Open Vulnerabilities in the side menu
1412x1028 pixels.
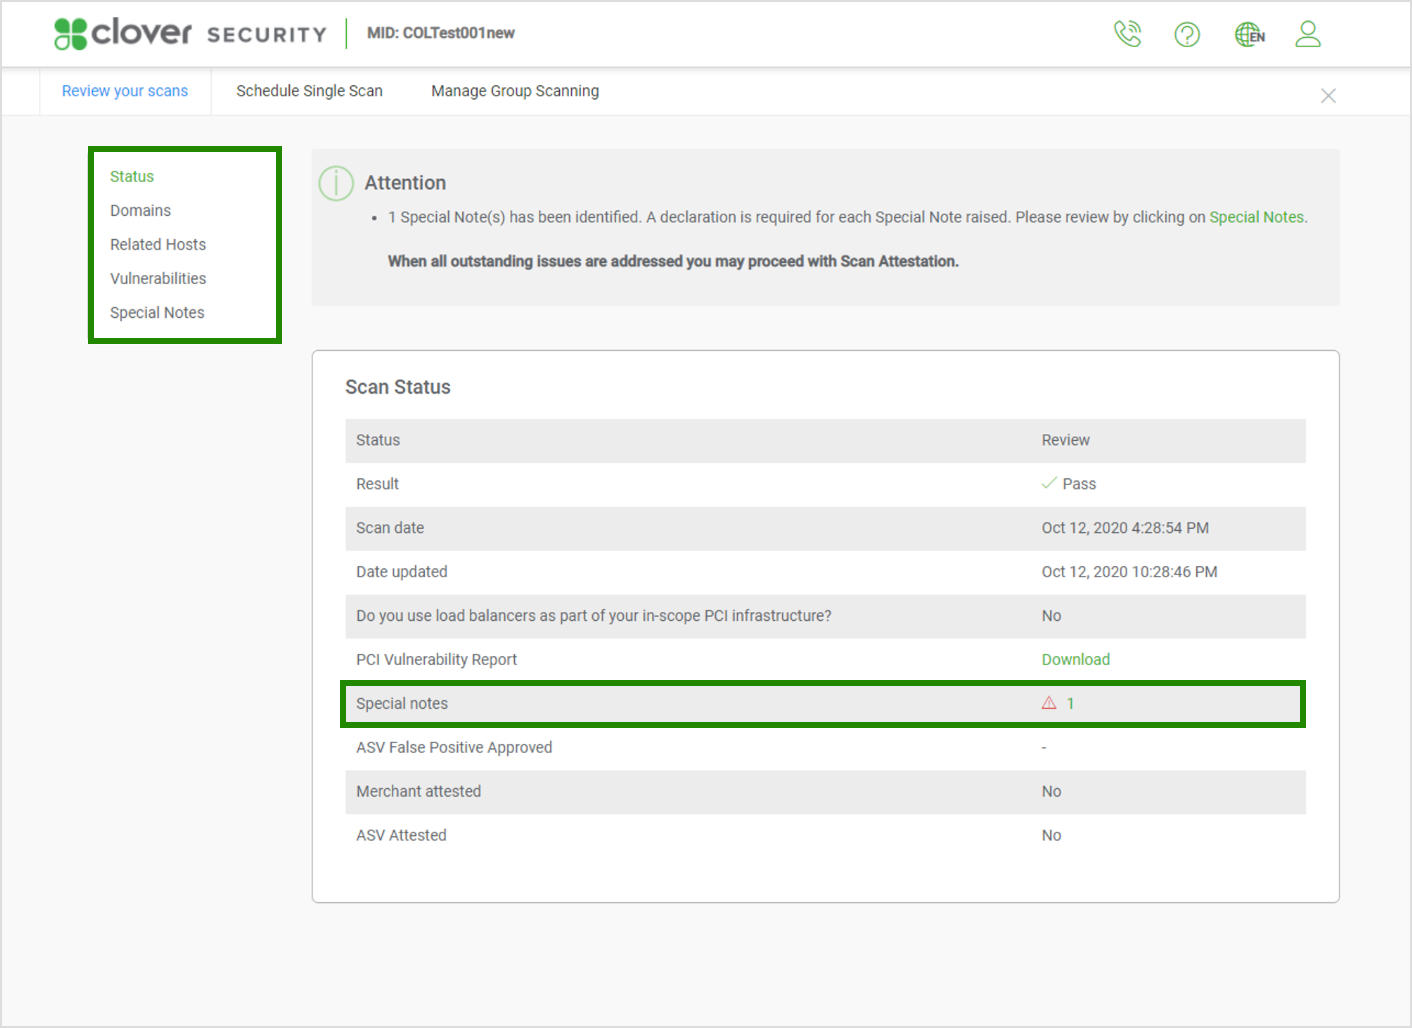pos(158,278)
